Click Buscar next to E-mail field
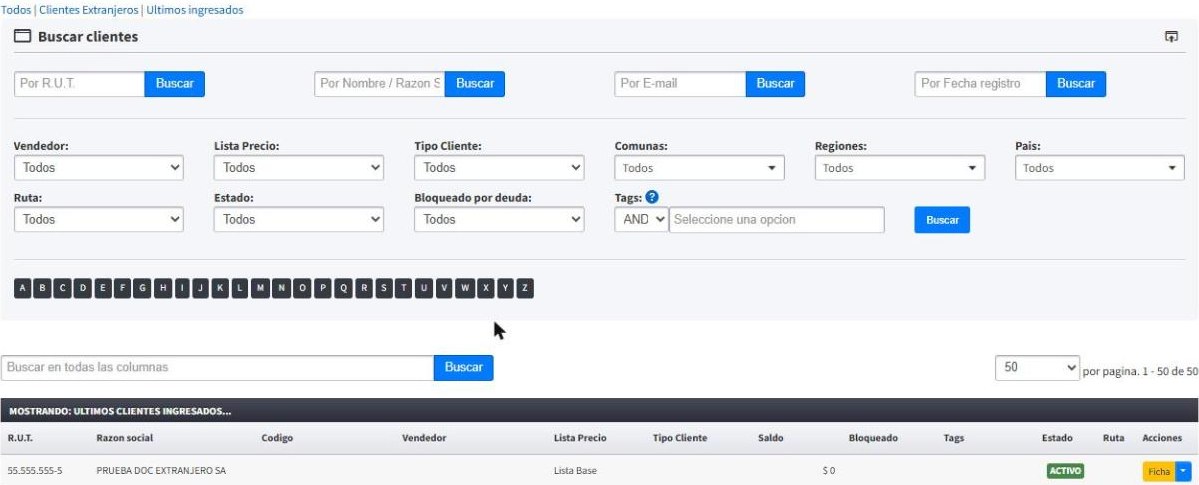This screenshot has height=485, width=1199. coord(775,83)
